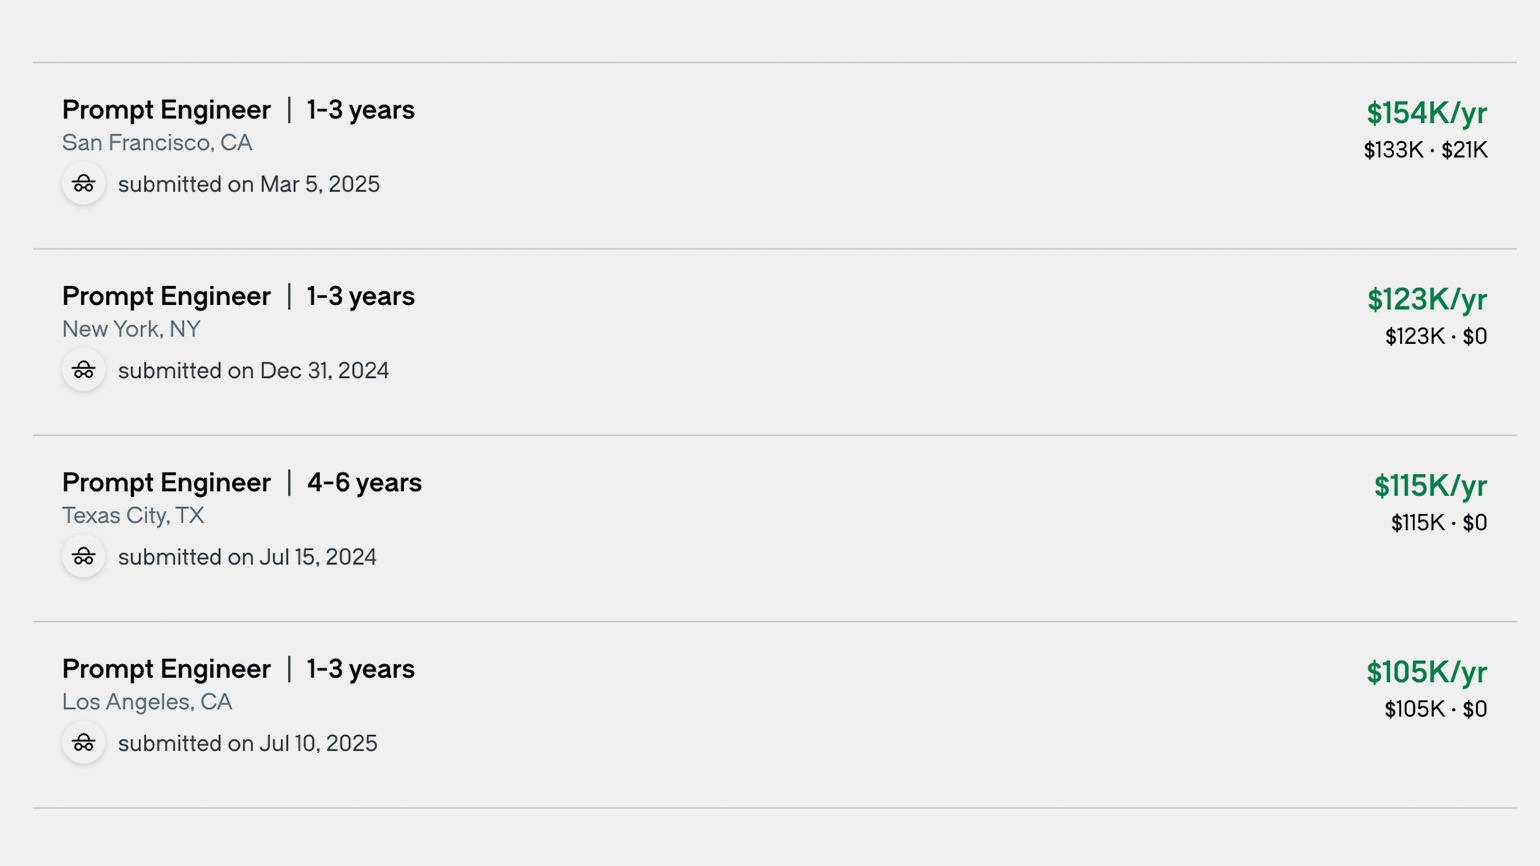Image resolution: width=1540 pixels, height=866 pixels.
Task: Select the $123K/yr total salary
Action: click(1426, 299)
